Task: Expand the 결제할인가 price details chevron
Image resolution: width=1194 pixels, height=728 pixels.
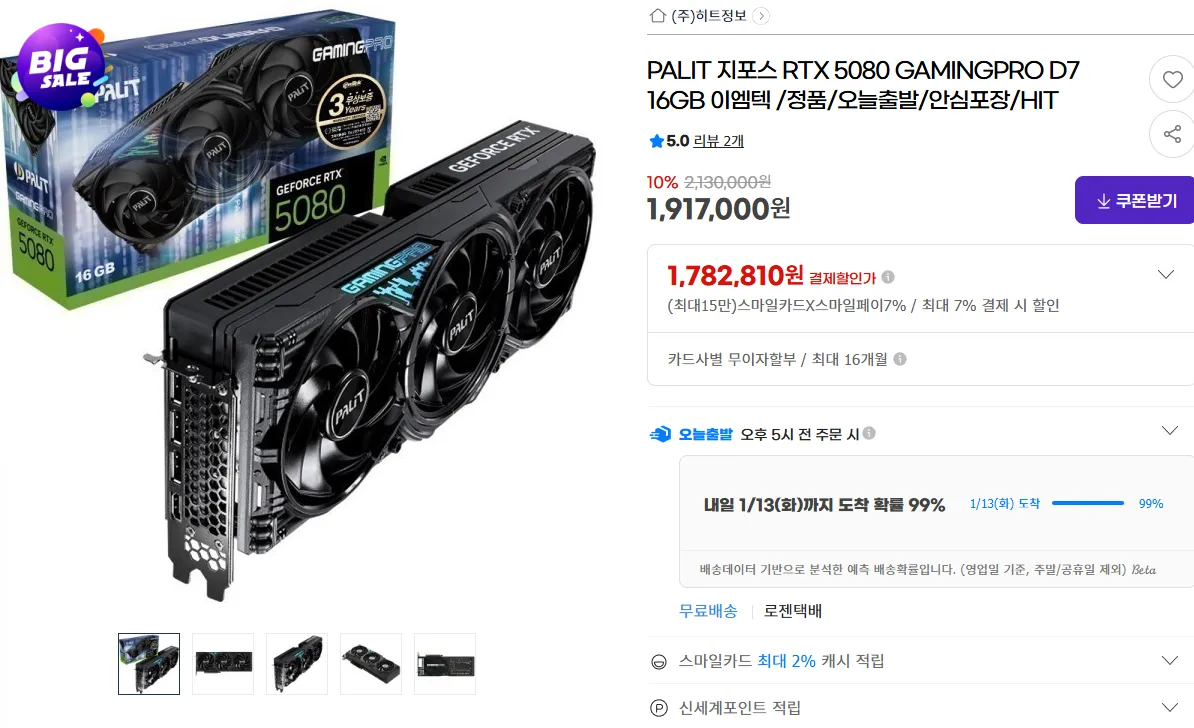Action: pyautogui.click(x=1166, y=274)
